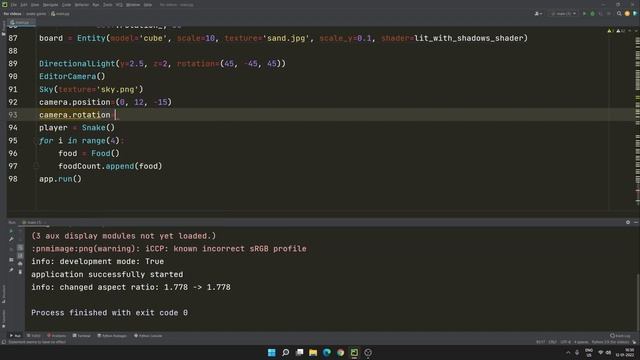The width and height of the screenshot is (640, 360).
Task: Open the Python Packages tab
Action: point(112,336)
